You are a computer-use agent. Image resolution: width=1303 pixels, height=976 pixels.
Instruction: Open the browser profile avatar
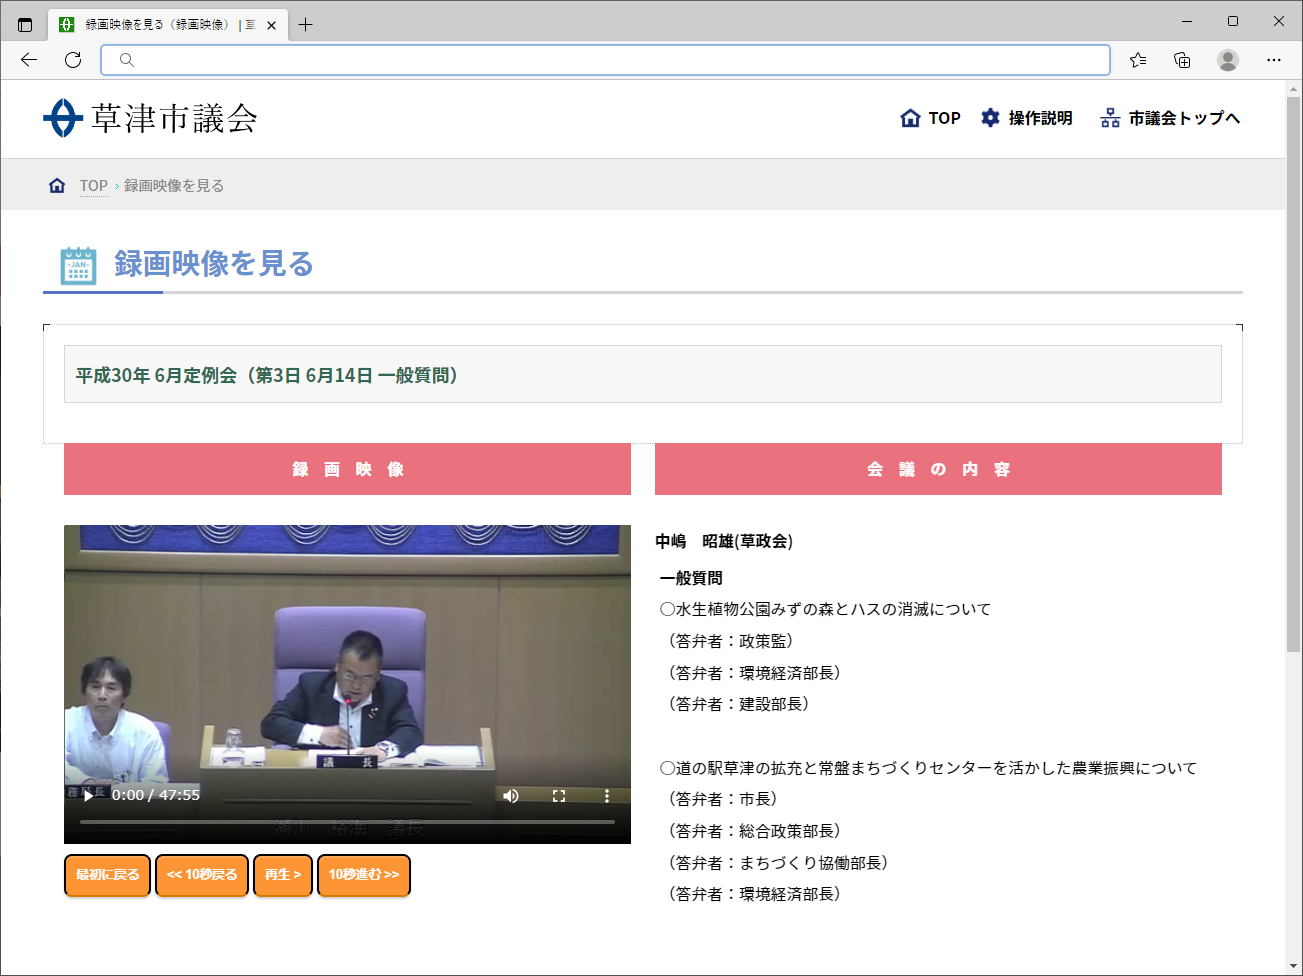1228,60
